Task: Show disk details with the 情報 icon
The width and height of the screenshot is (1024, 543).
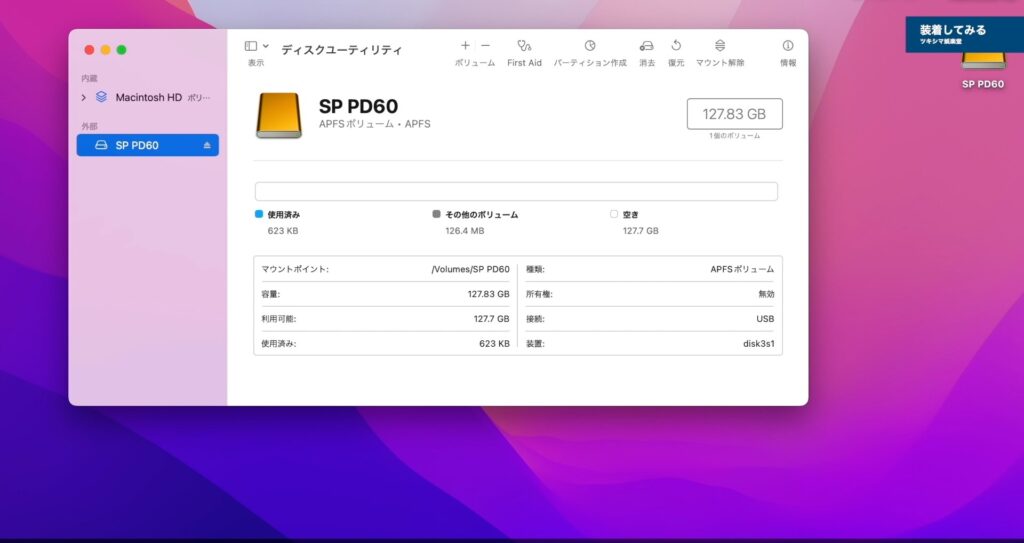Action: [788, 46]
